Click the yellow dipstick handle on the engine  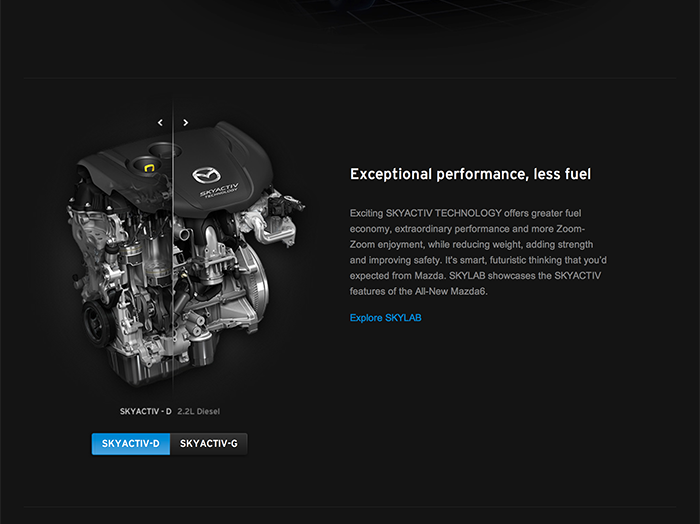(x=149, y=168)
